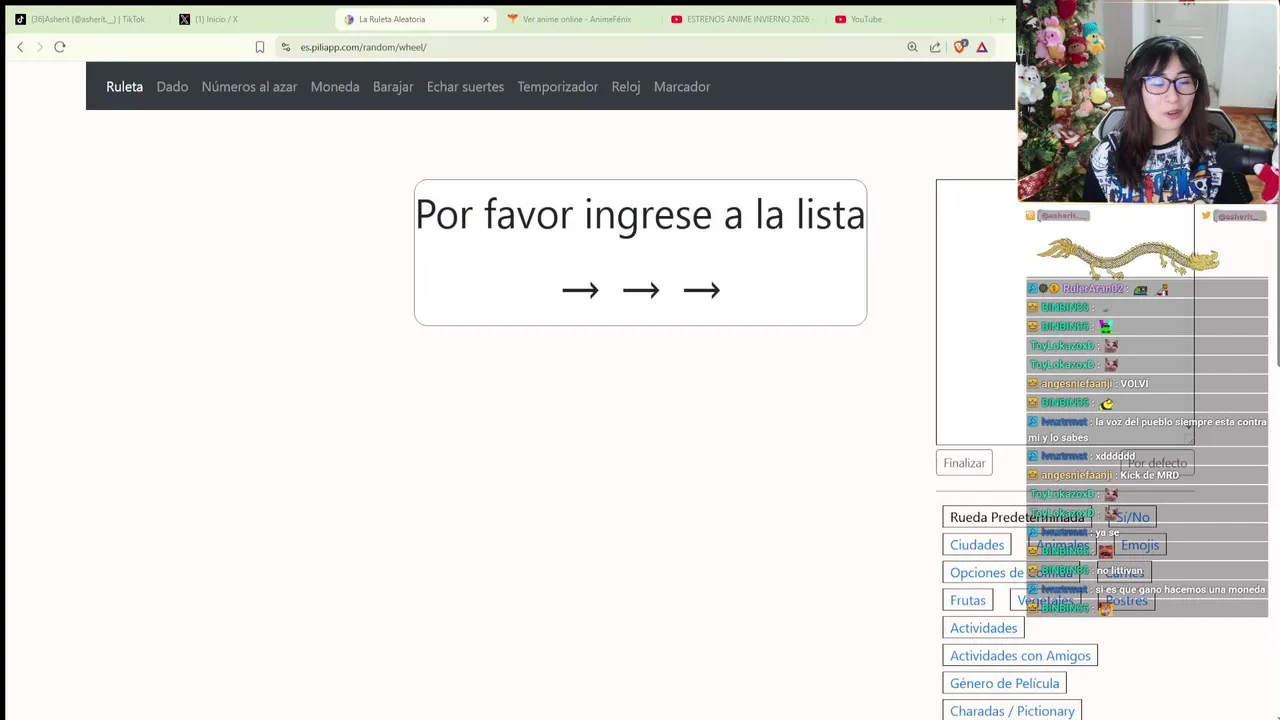Open the Reloj page in site navbar
This screenshot has height=720, width=1280.
pyautogui.click(x=626, y=87)
